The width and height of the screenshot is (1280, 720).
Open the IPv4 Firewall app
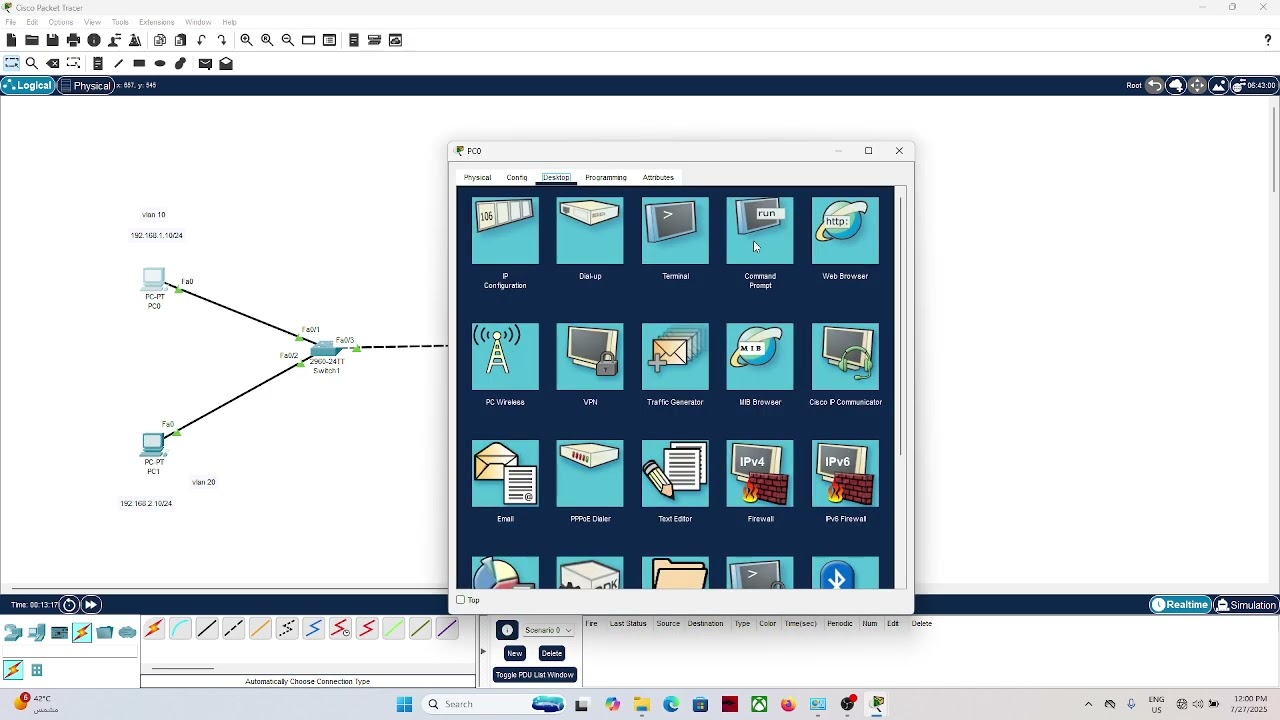(x=760, y=474)
